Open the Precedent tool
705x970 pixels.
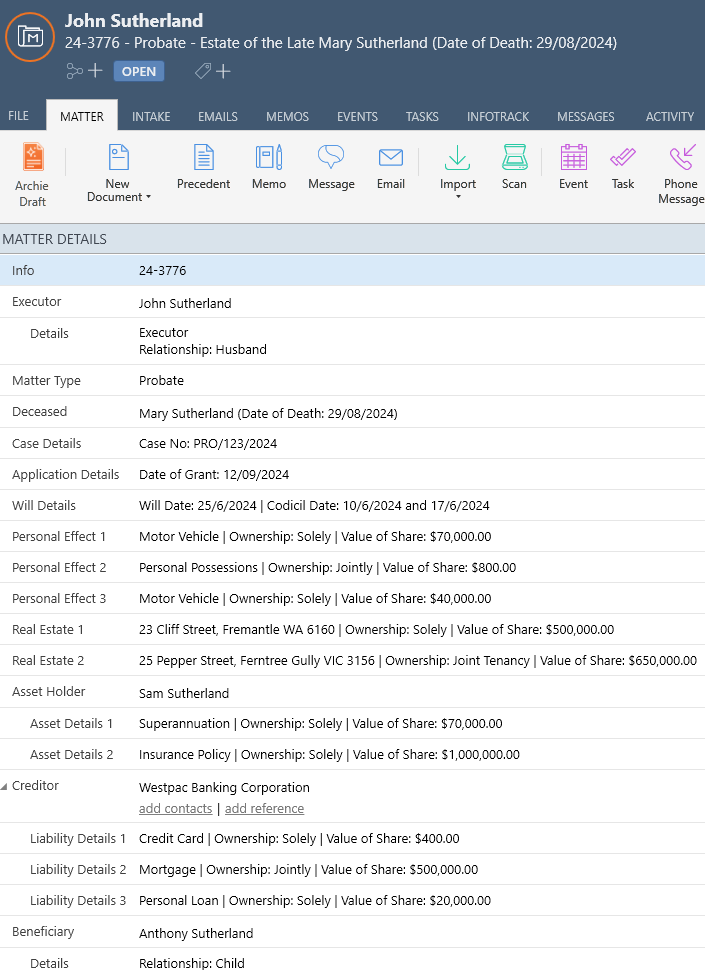203,167
